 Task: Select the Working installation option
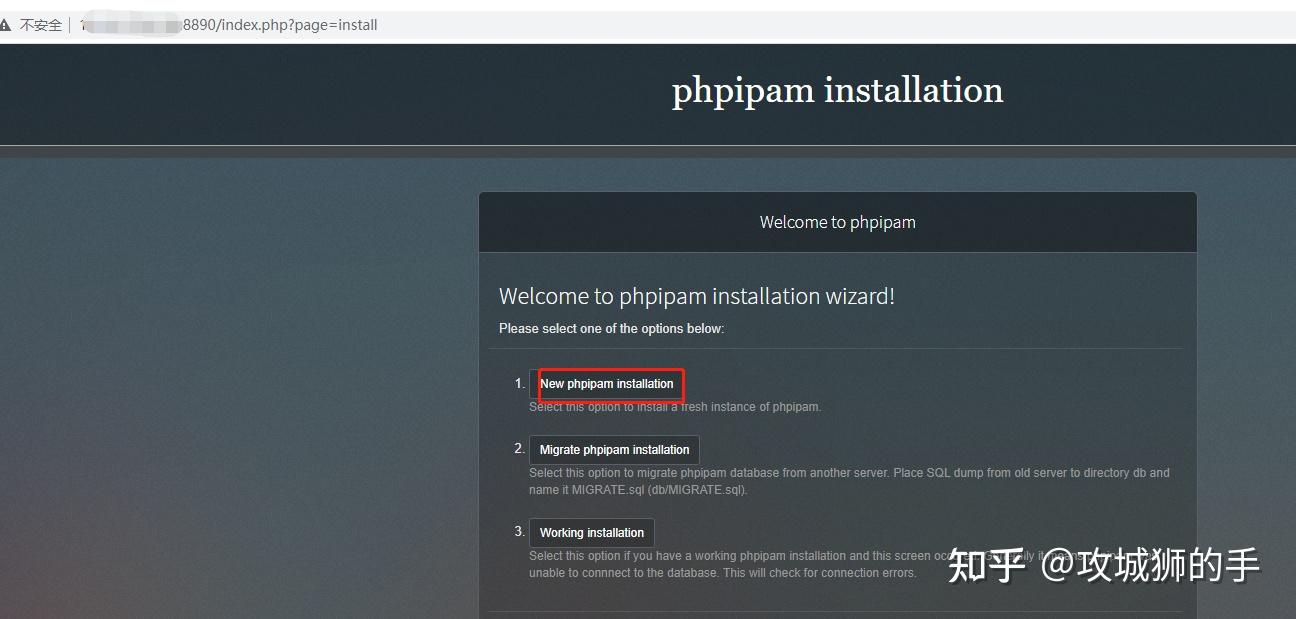pos(592,533)
